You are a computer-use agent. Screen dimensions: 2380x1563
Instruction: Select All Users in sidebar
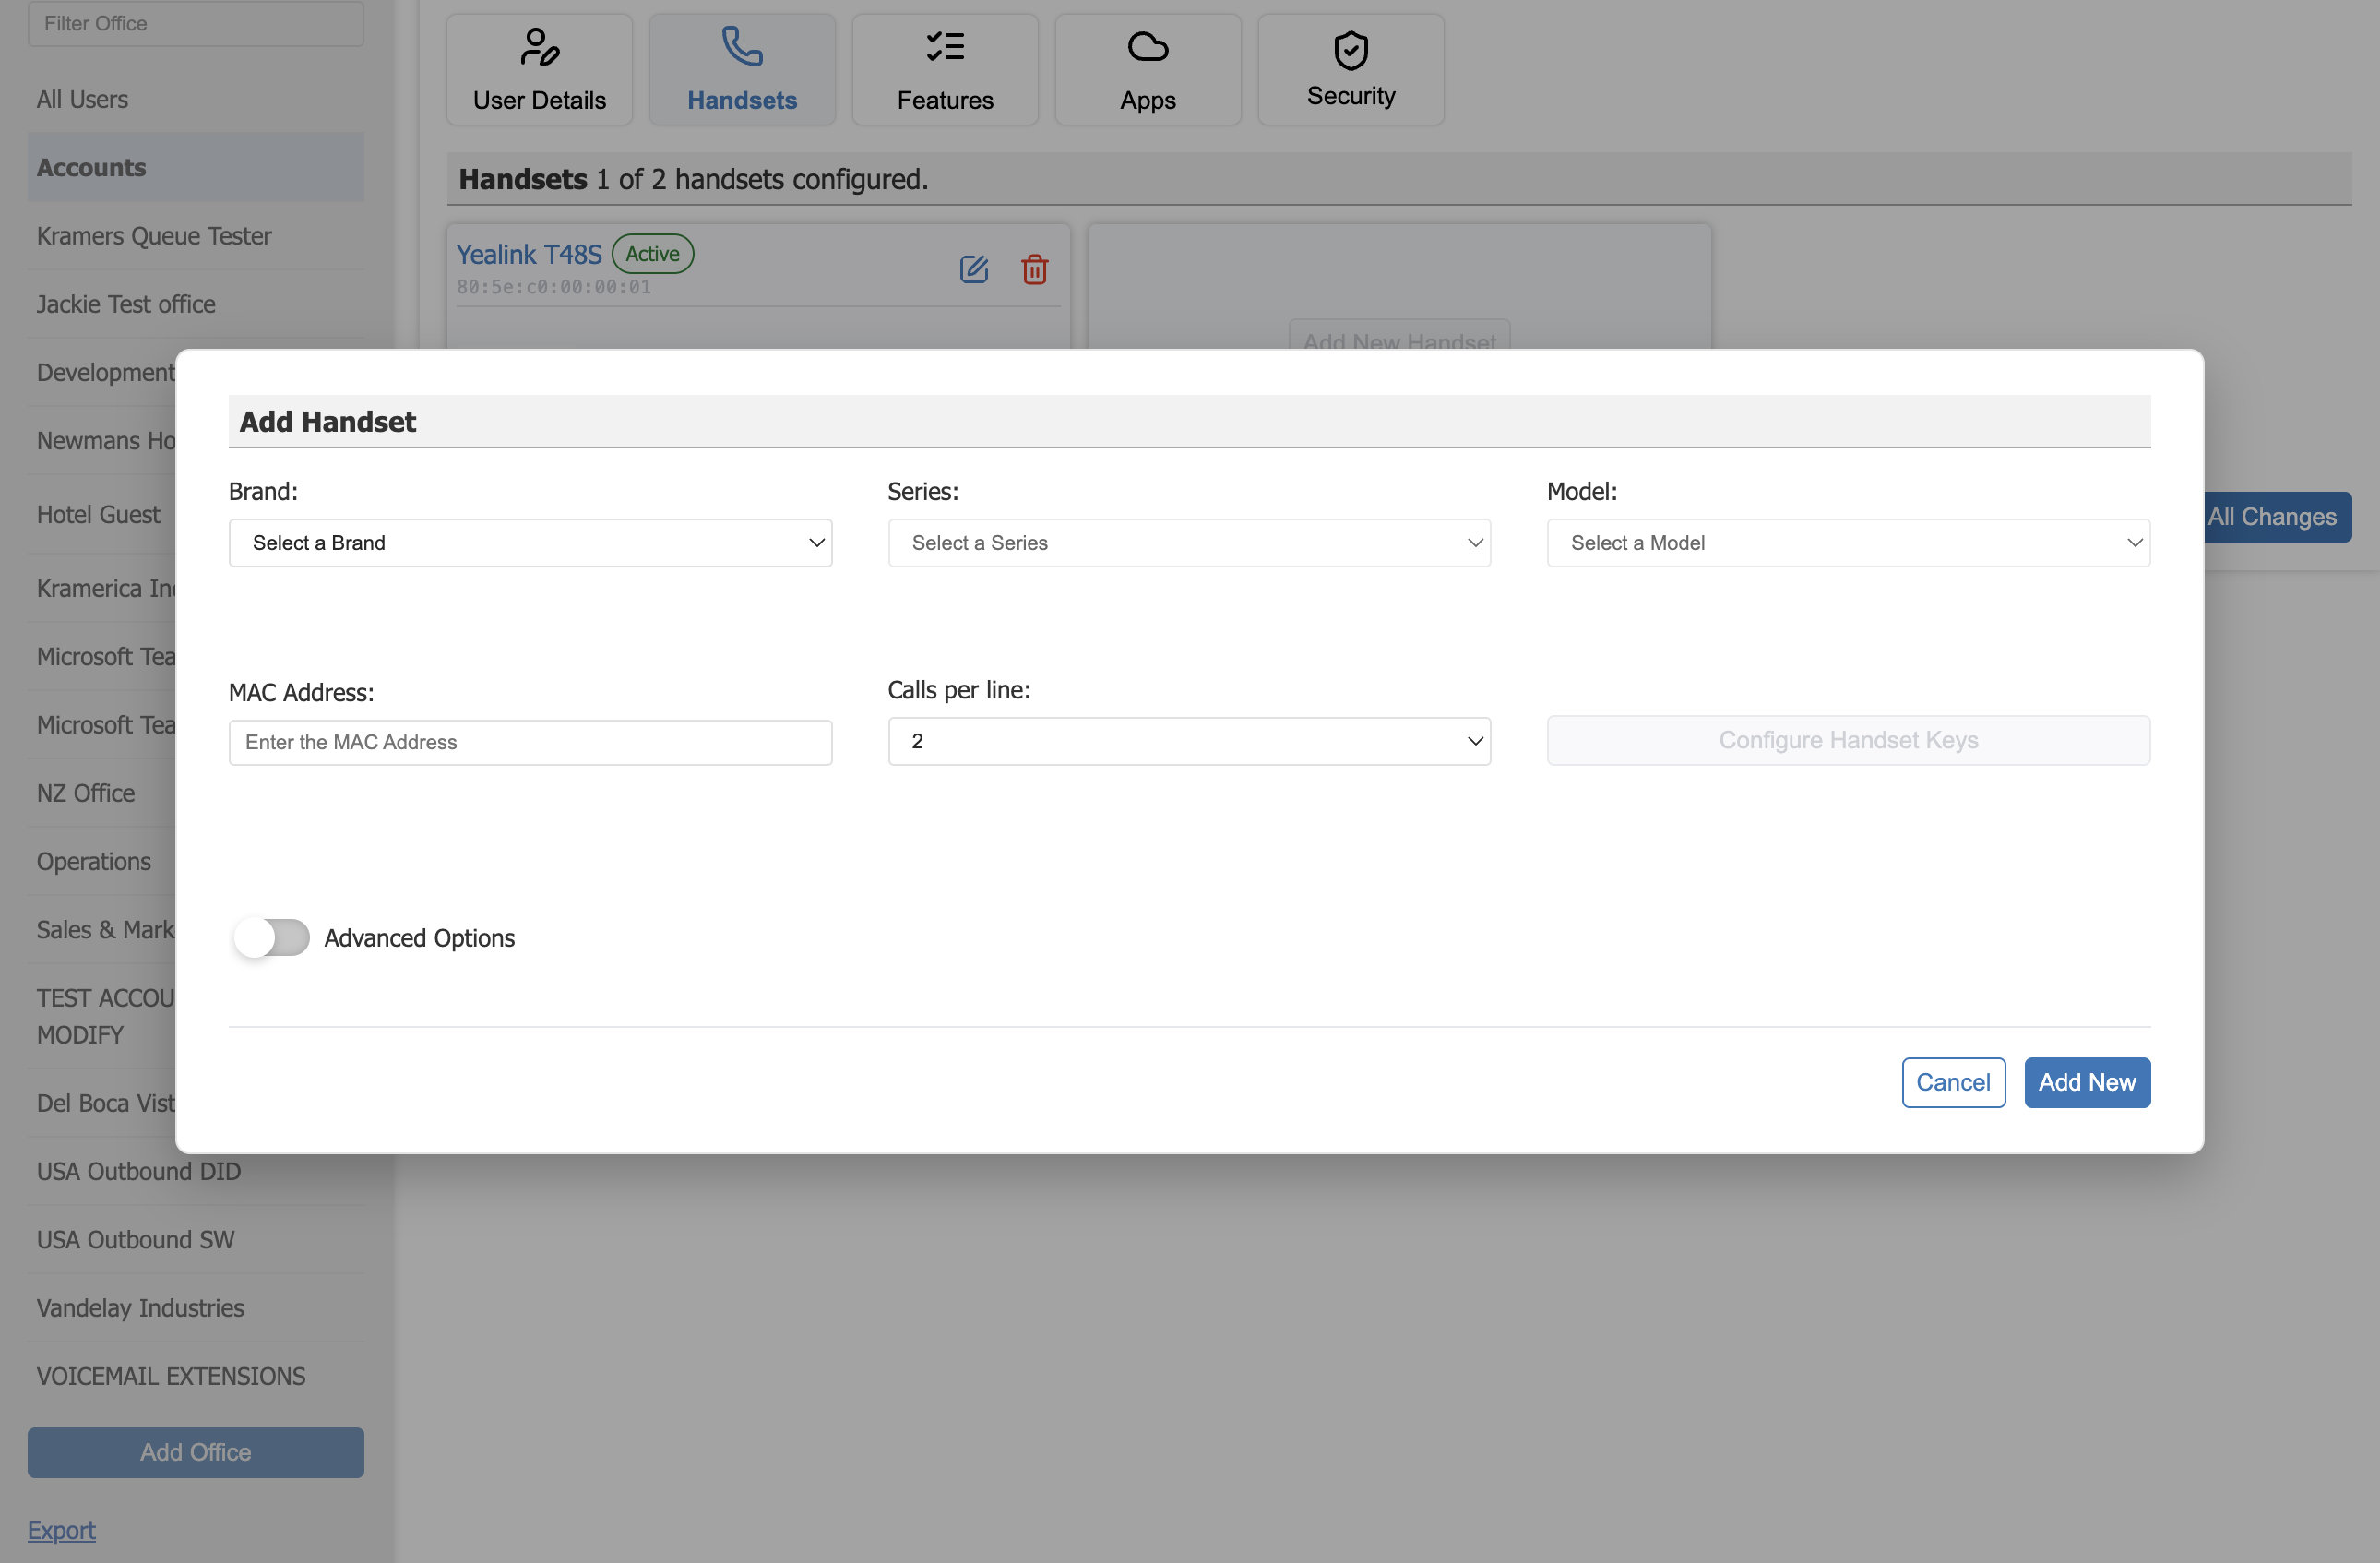(x=196, y=99)
